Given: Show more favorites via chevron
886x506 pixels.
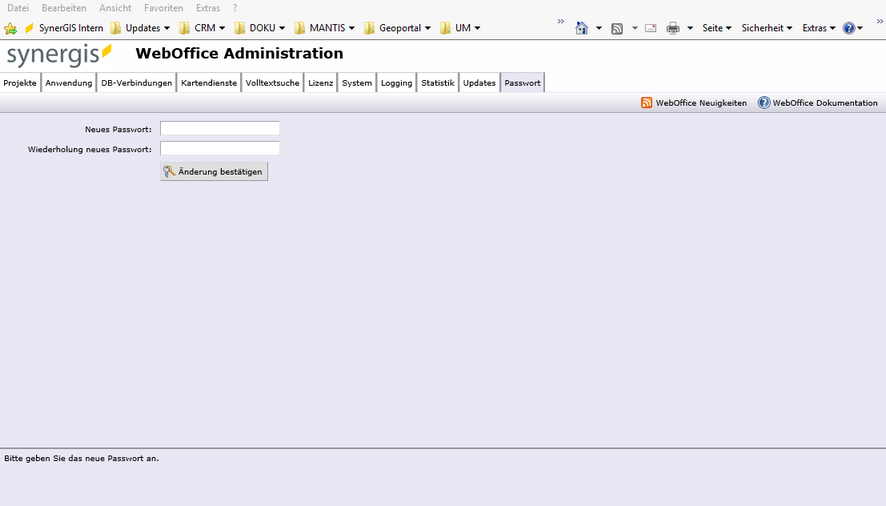Looking at the screenshot, I should (x=561, y=21).
